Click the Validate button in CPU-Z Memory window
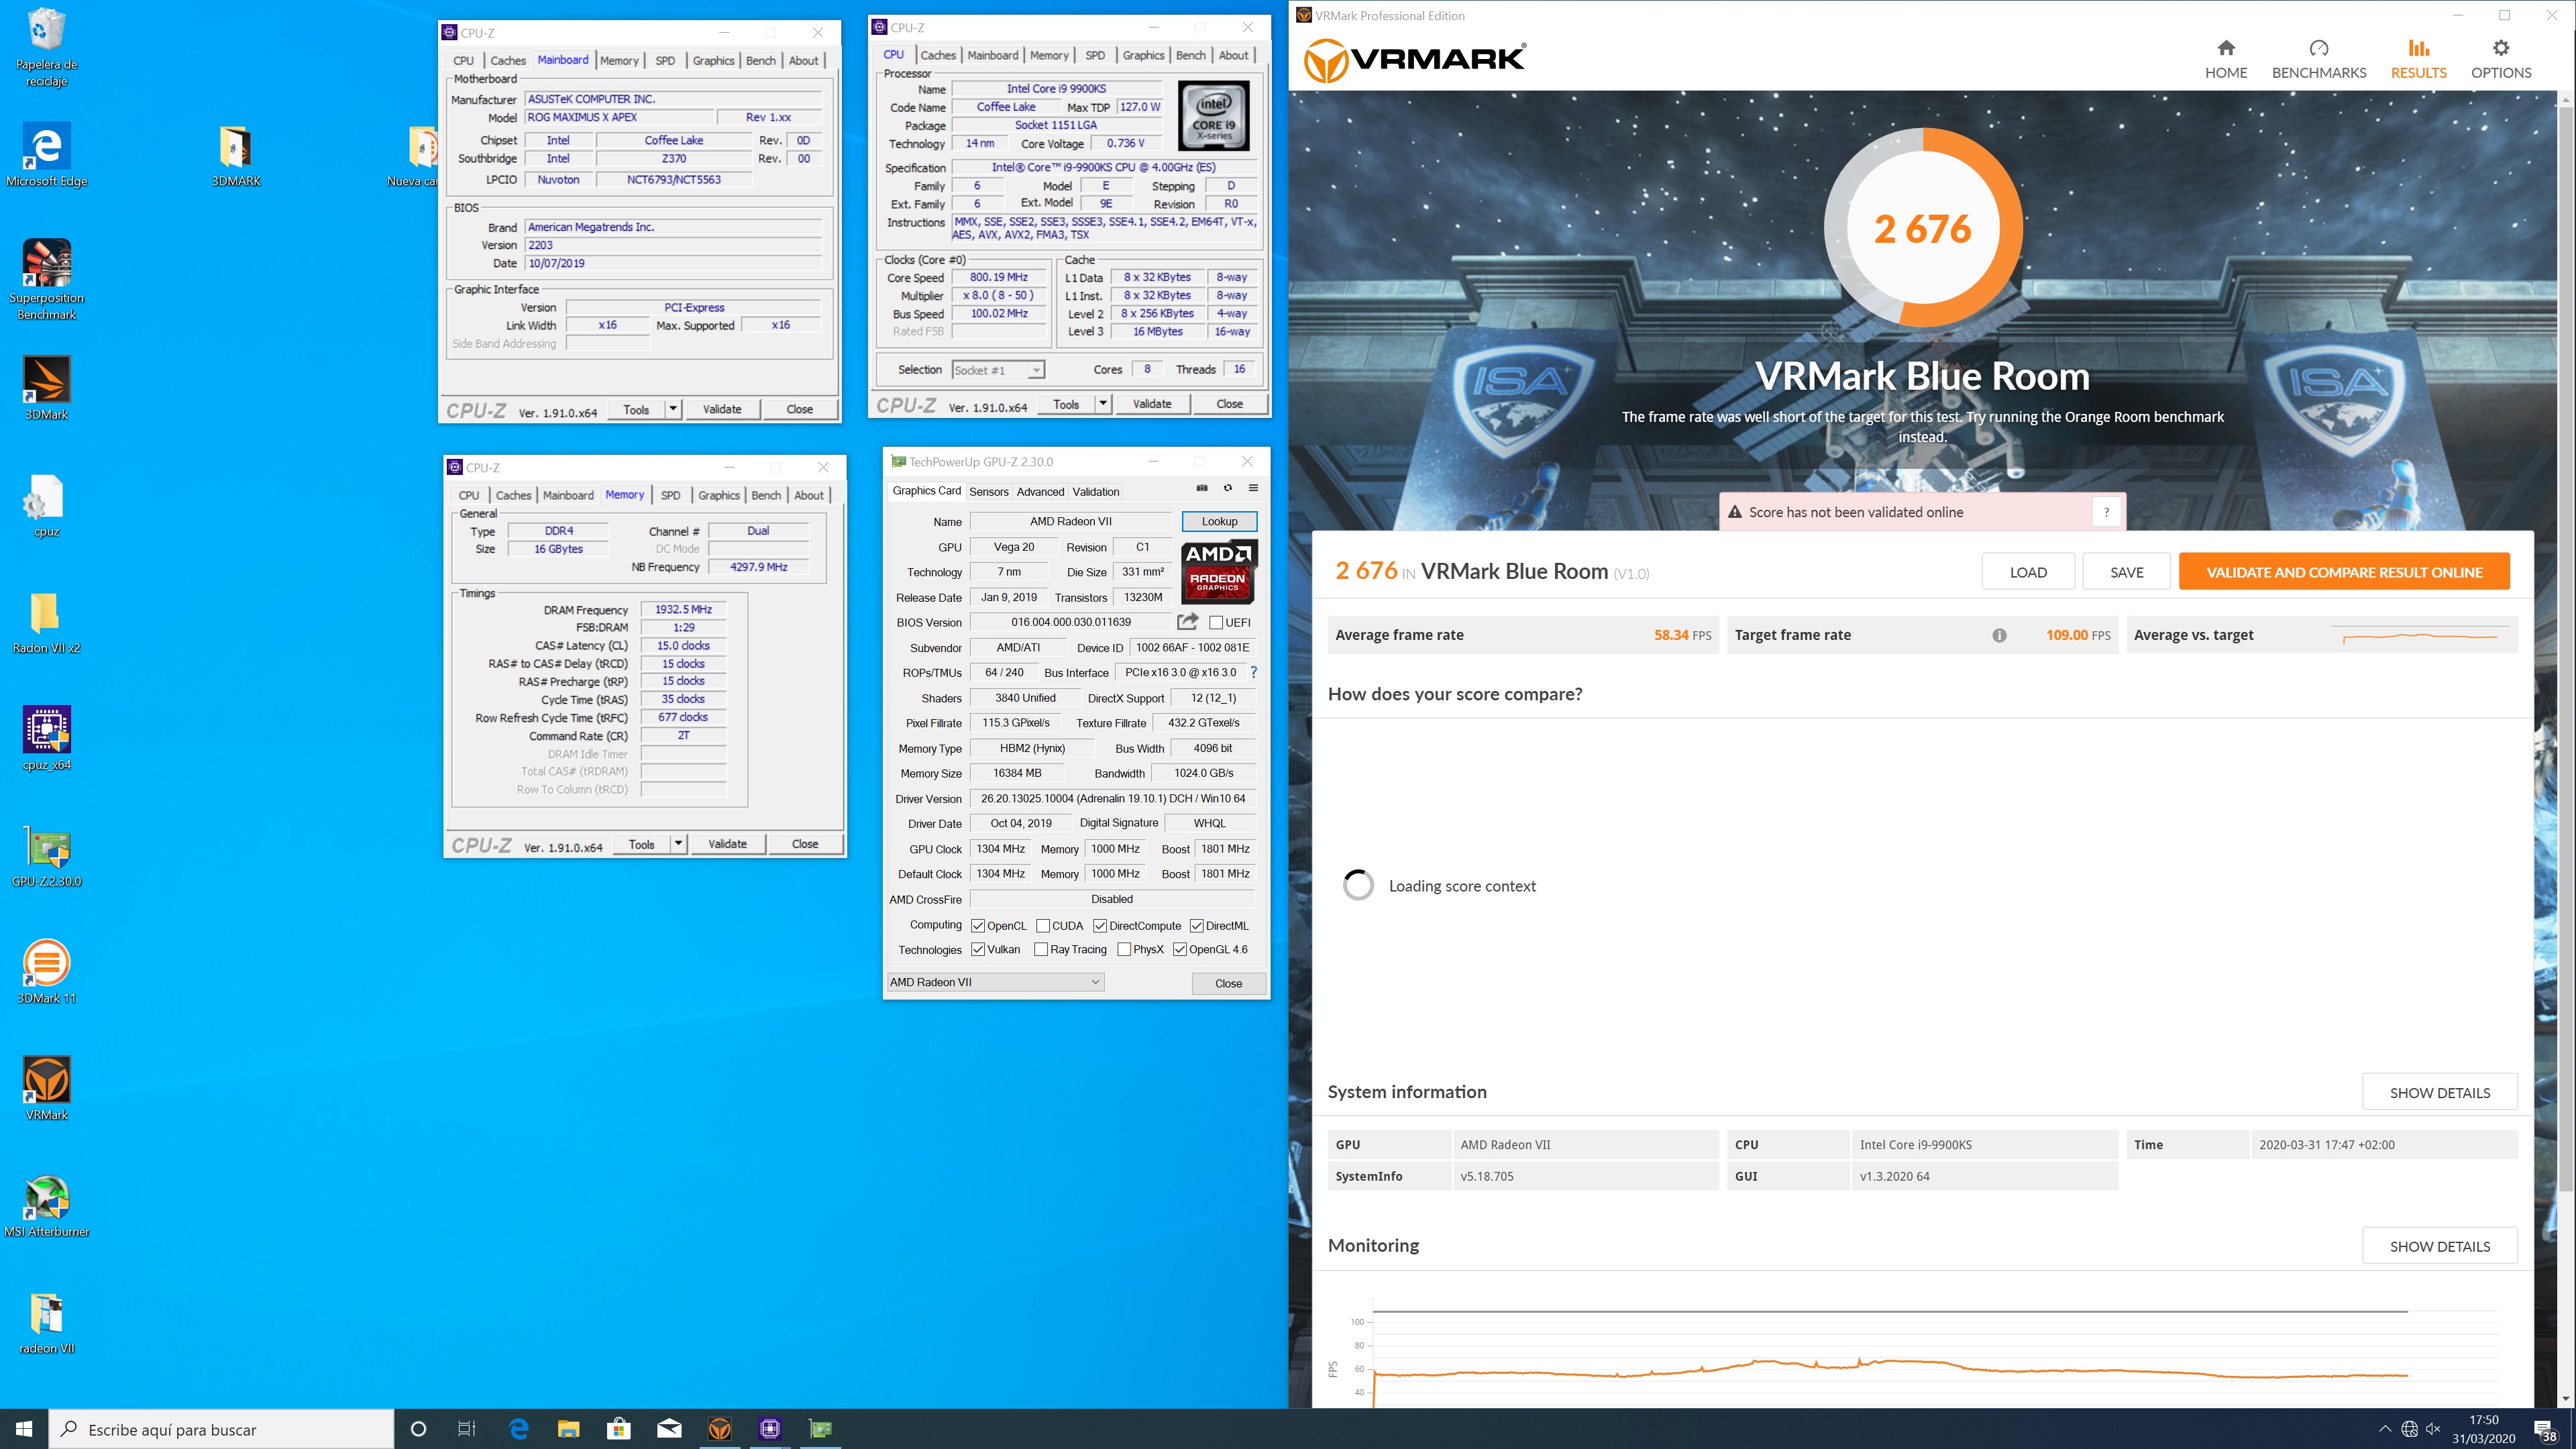The height and width of the screenshot is (1449, 2576). (727, 844)
